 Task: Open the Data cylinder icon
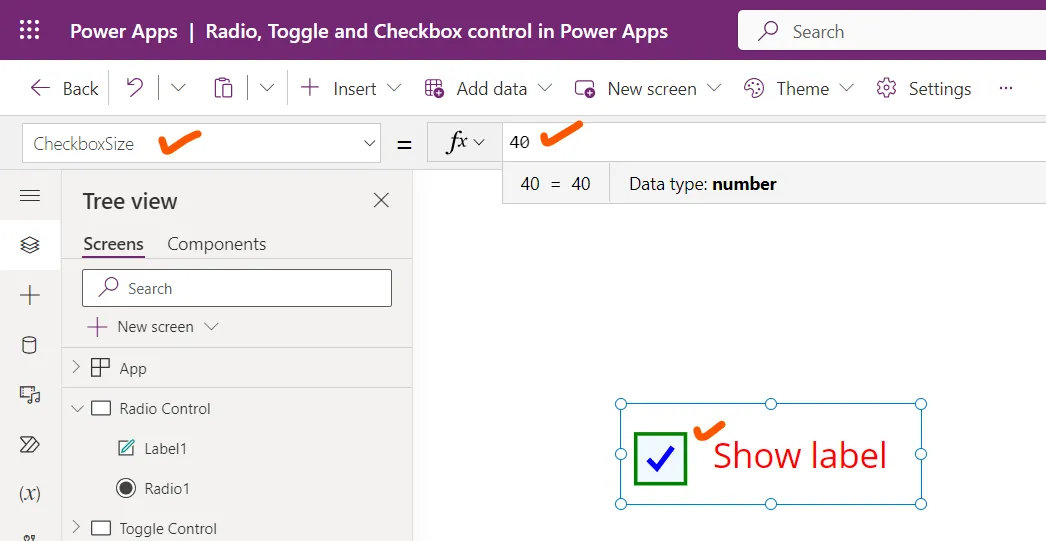tap(30, 345)
